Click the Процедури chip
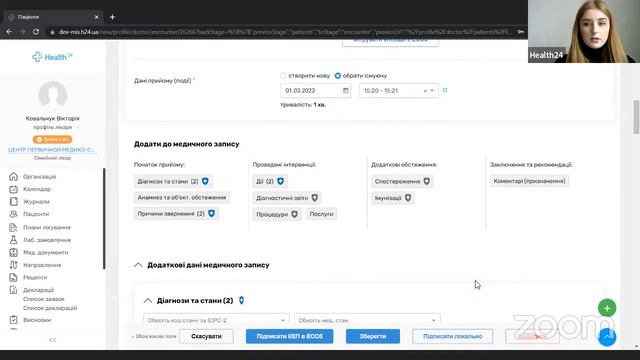640x360 pixels. point(277,214)
